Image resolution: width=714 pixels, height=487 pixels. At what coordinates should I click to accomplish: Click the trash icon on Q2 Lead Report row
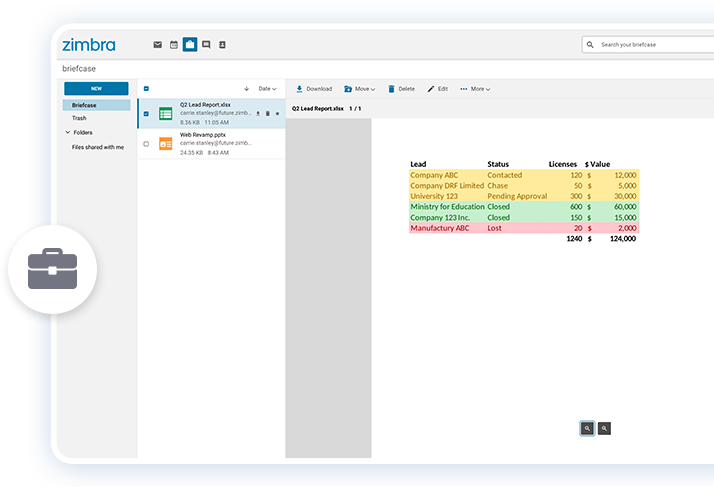pyautogui.click(x=267, y=113)
